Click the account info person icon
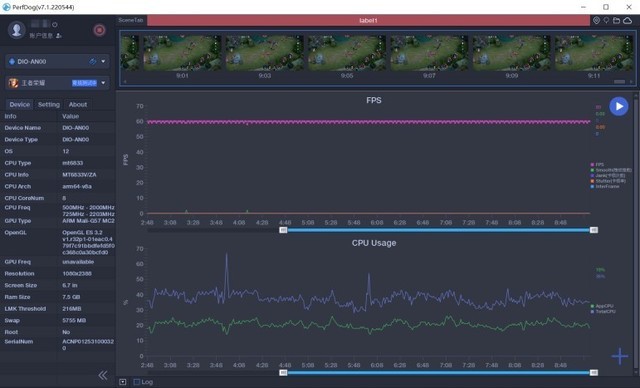The width and height of the screenshot is (640, 388). 58,36
